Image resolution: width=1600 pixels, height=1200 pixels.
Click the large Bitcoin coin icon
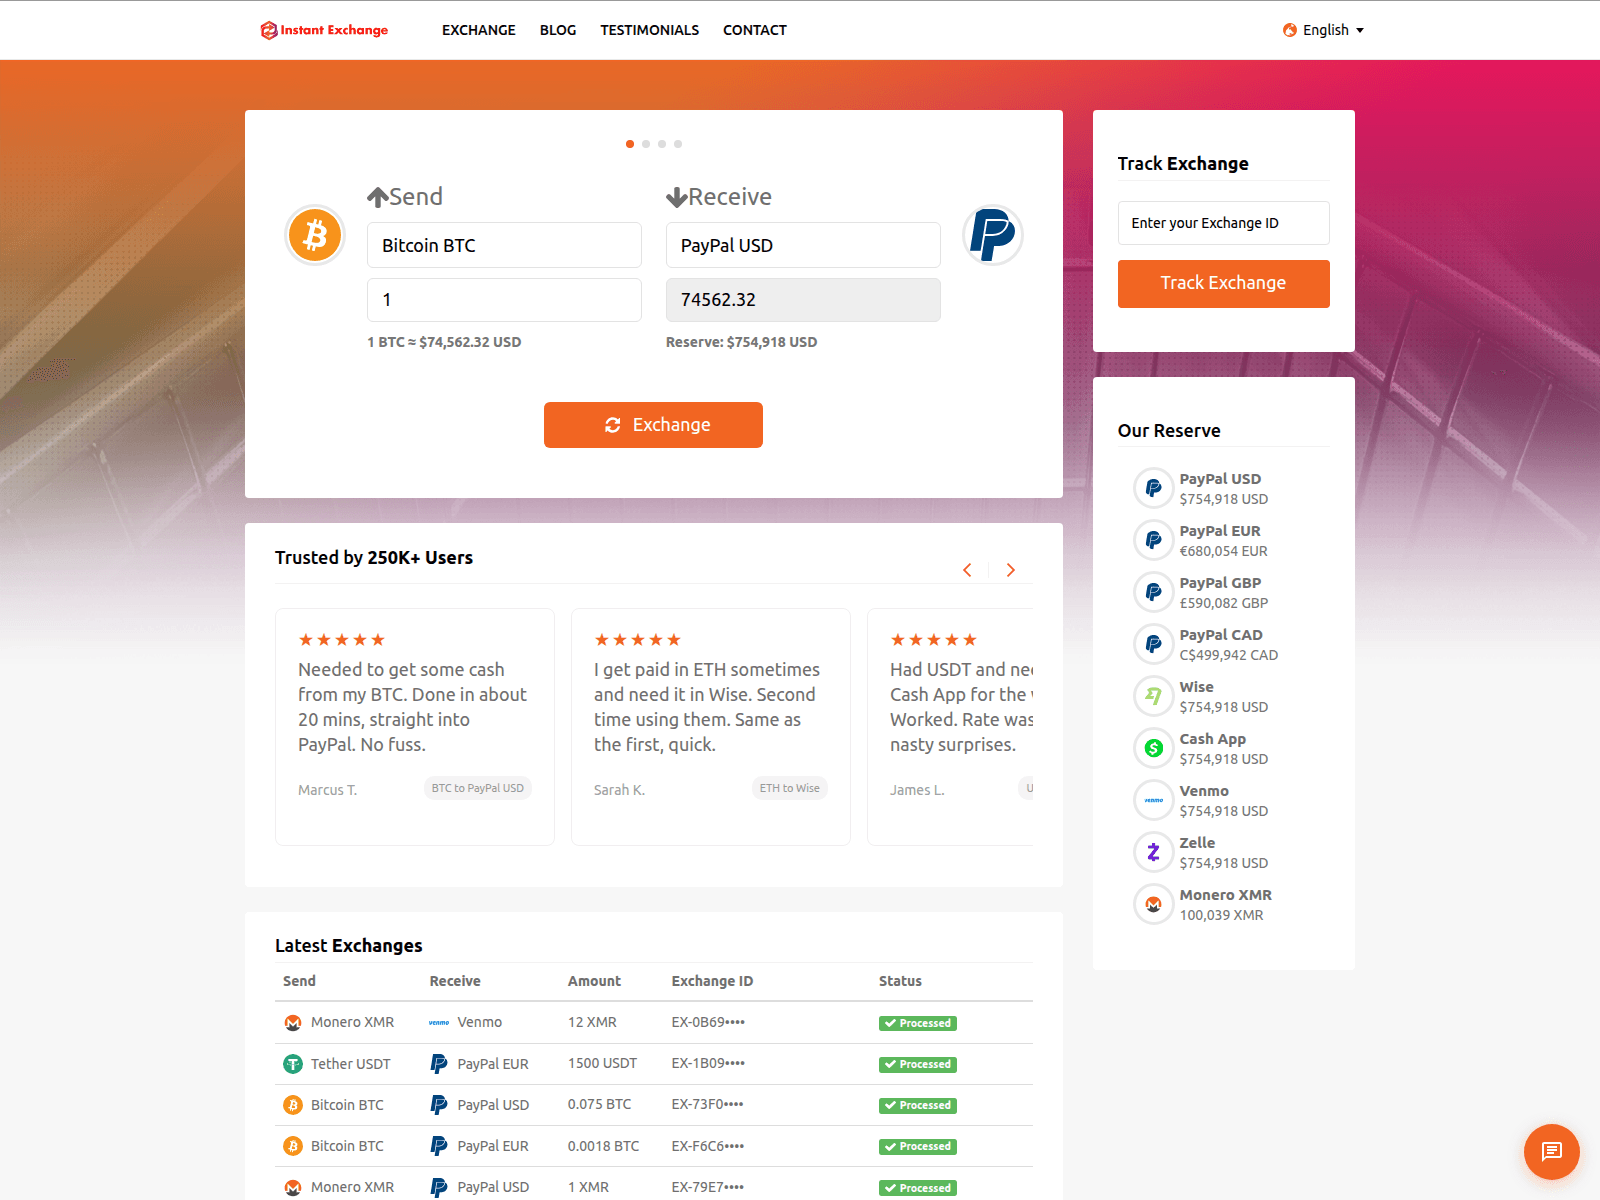[315, 235]
